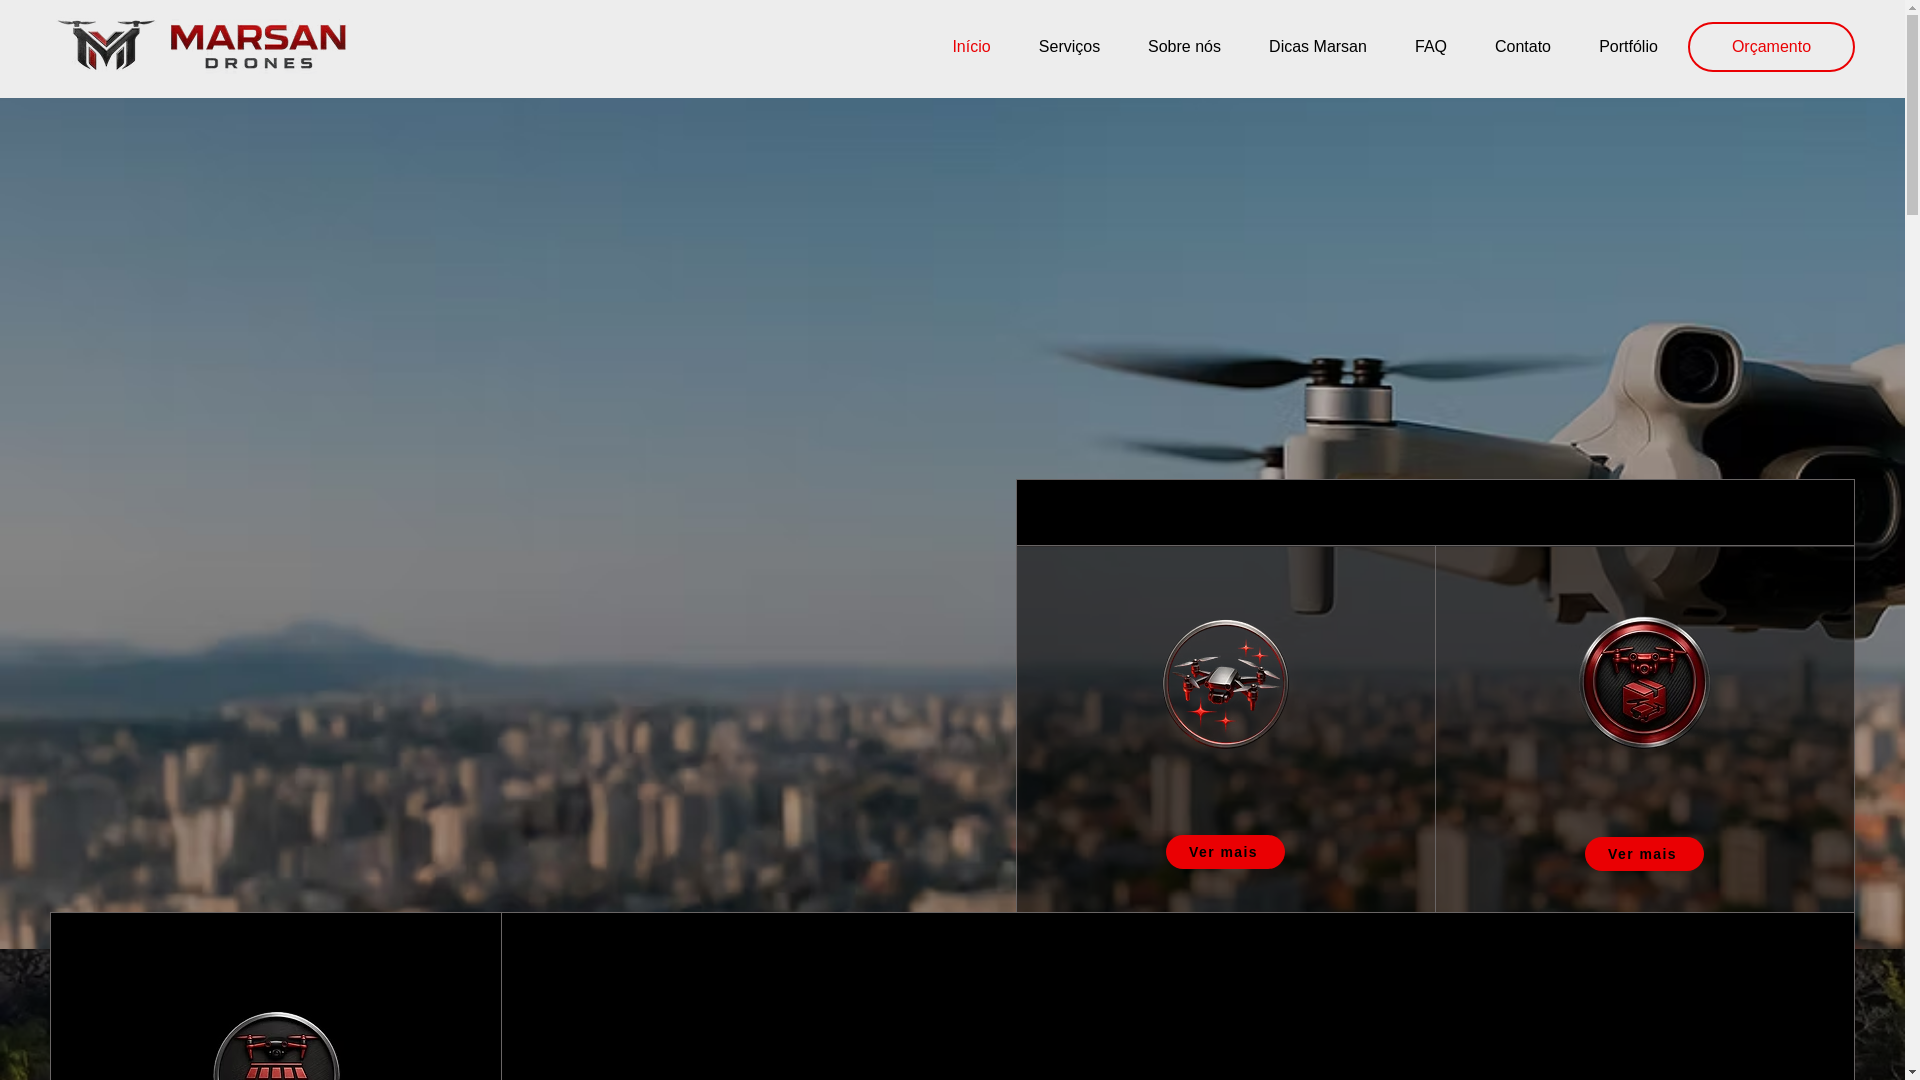Open the Portfólio page
Screen dimensions: 1920x1080
click(1628, 47)
